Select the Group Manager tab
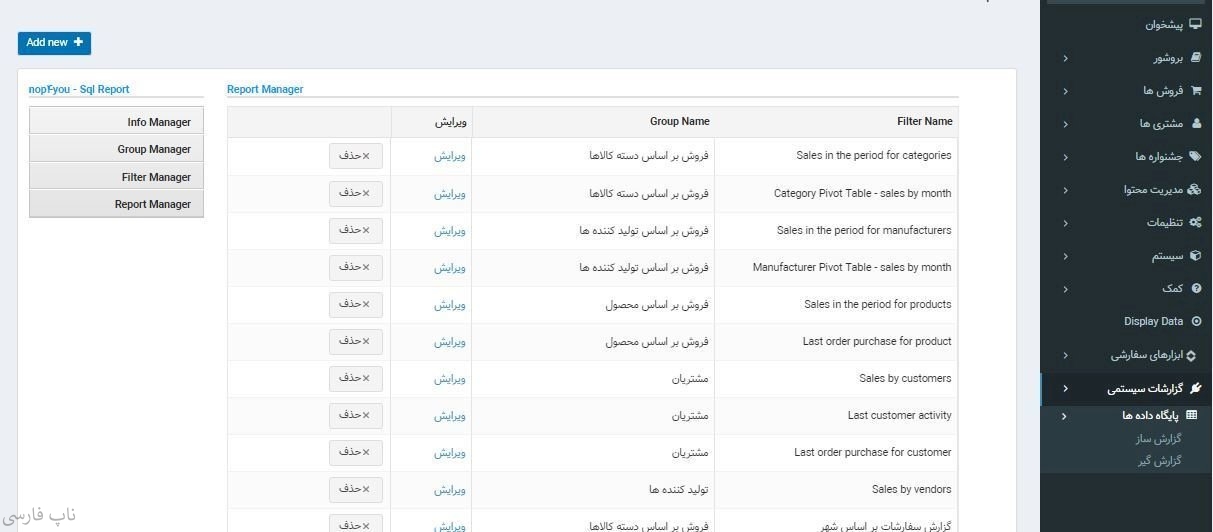The image size is (1213, 532). [x=117, y=149]
